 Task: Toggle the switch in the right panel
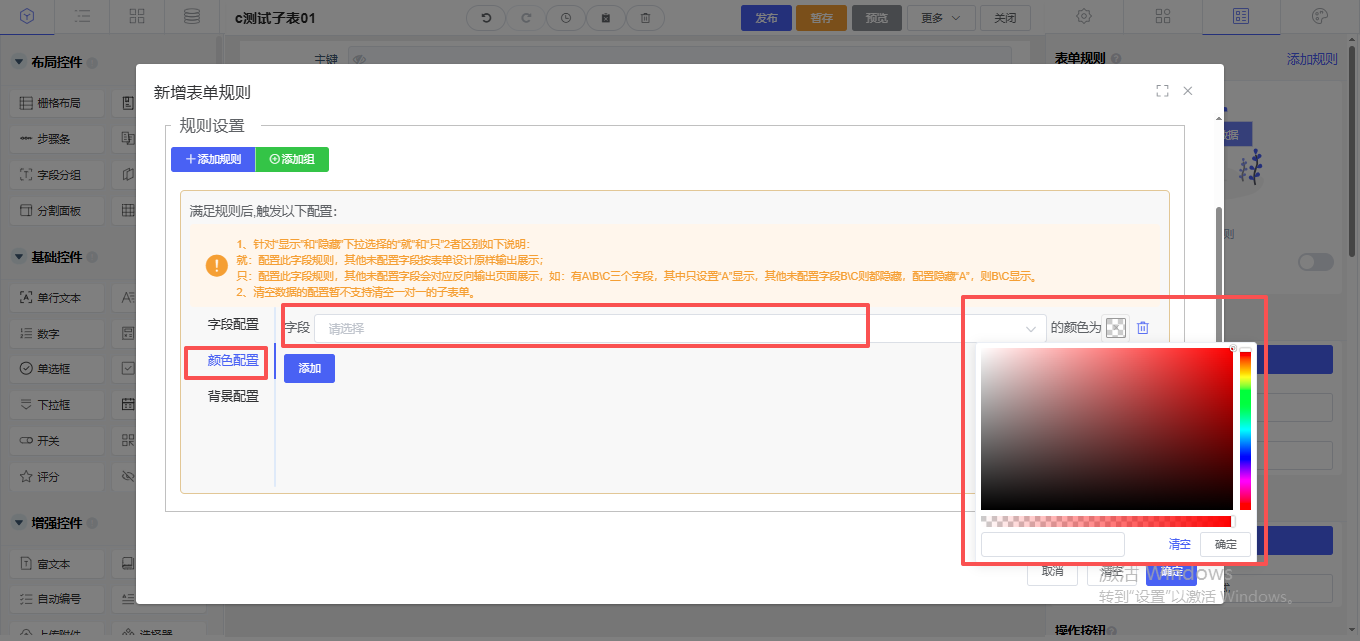point(1315,261)
